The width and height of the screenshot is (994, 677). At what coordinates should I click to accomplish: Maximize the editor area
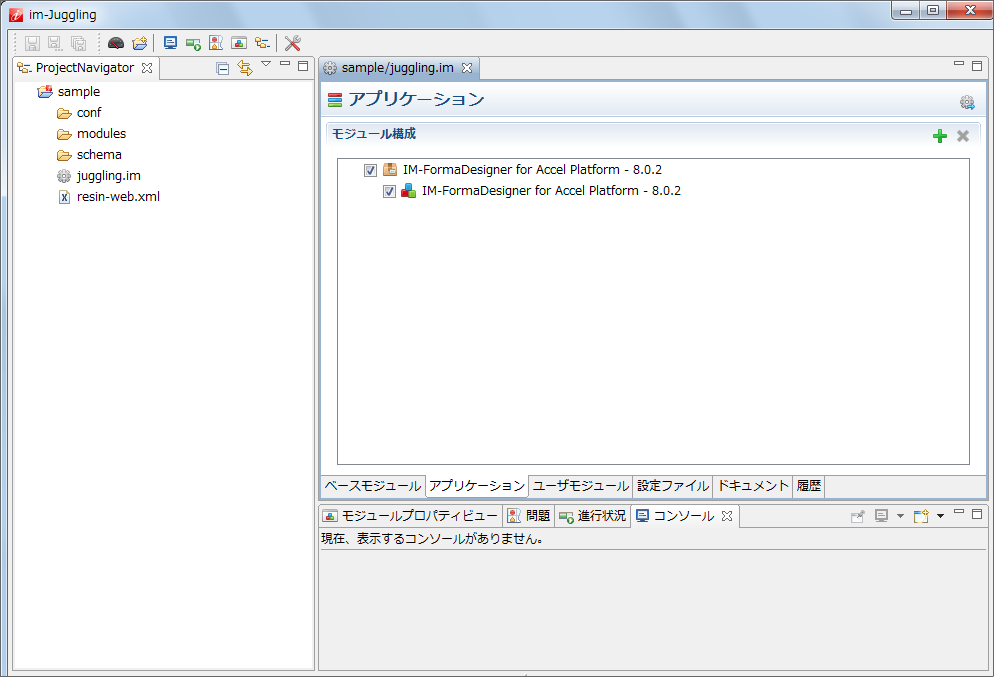977,66
